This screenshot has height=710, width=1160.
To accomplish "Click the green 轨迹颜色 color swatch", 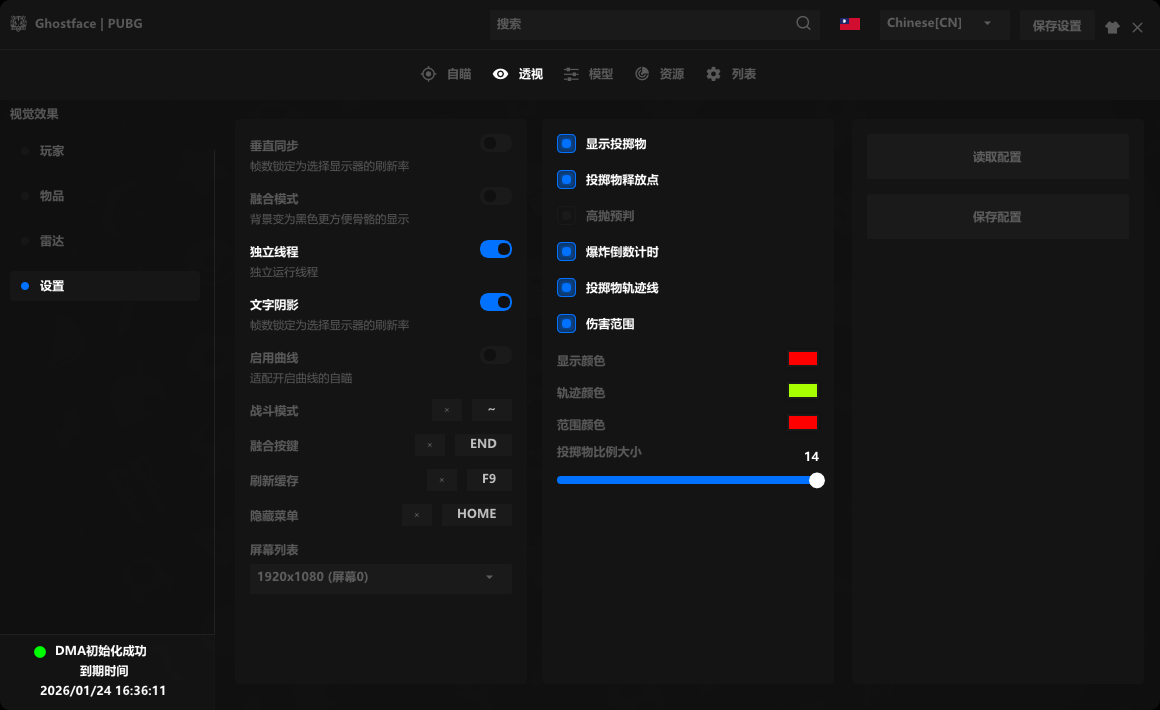I will [802, 391].
